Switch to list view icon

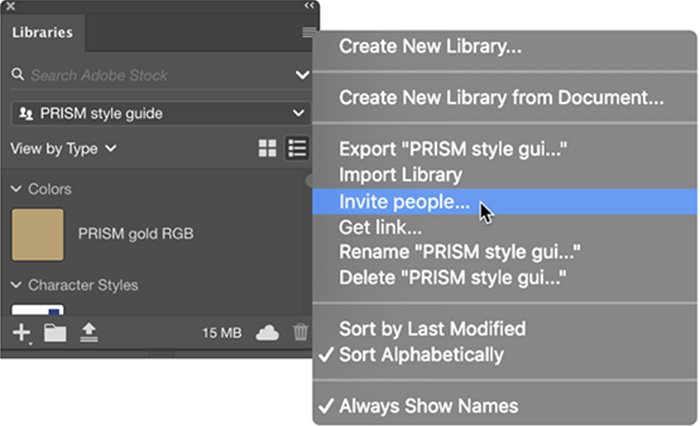click(297, 149)
